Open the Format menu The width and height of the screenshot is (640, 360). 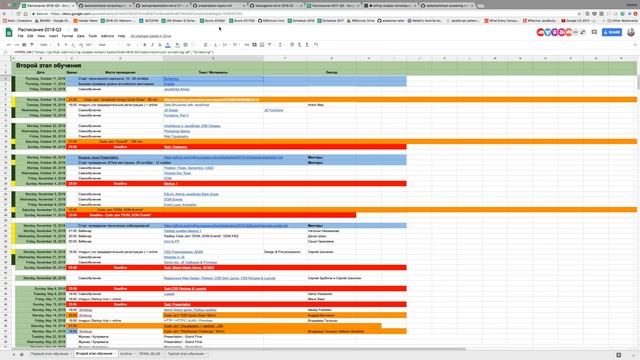point(67,36)
